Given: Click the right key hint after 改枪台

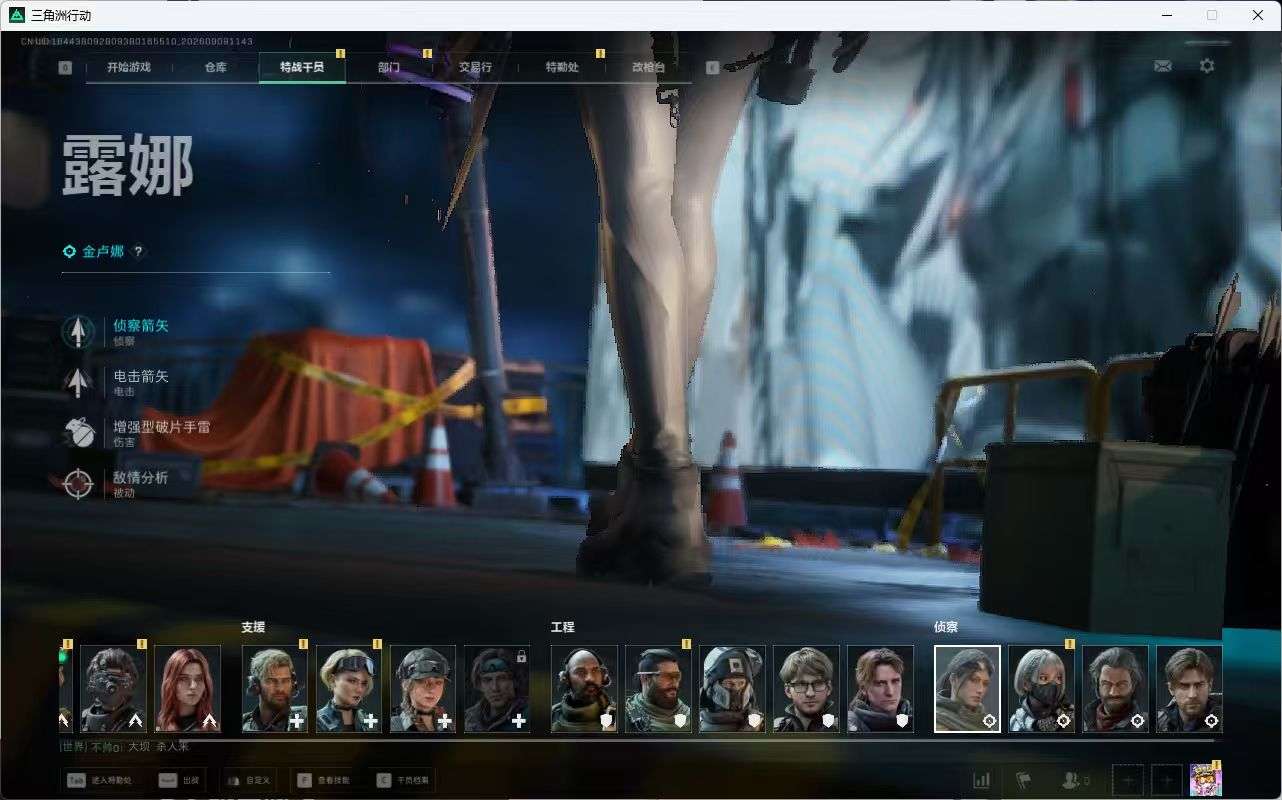Looking at the screenshot, I should pyautogui.click(x=712, y=68).
